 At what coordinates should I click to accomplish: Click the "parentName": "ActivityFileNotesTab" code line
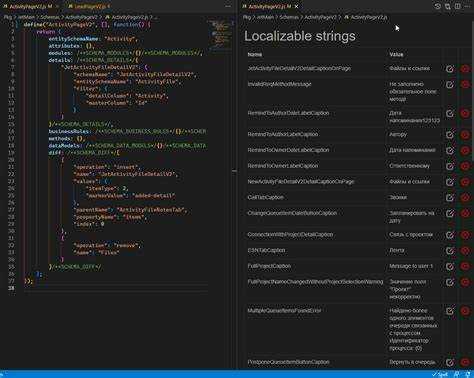pos(131,210)
